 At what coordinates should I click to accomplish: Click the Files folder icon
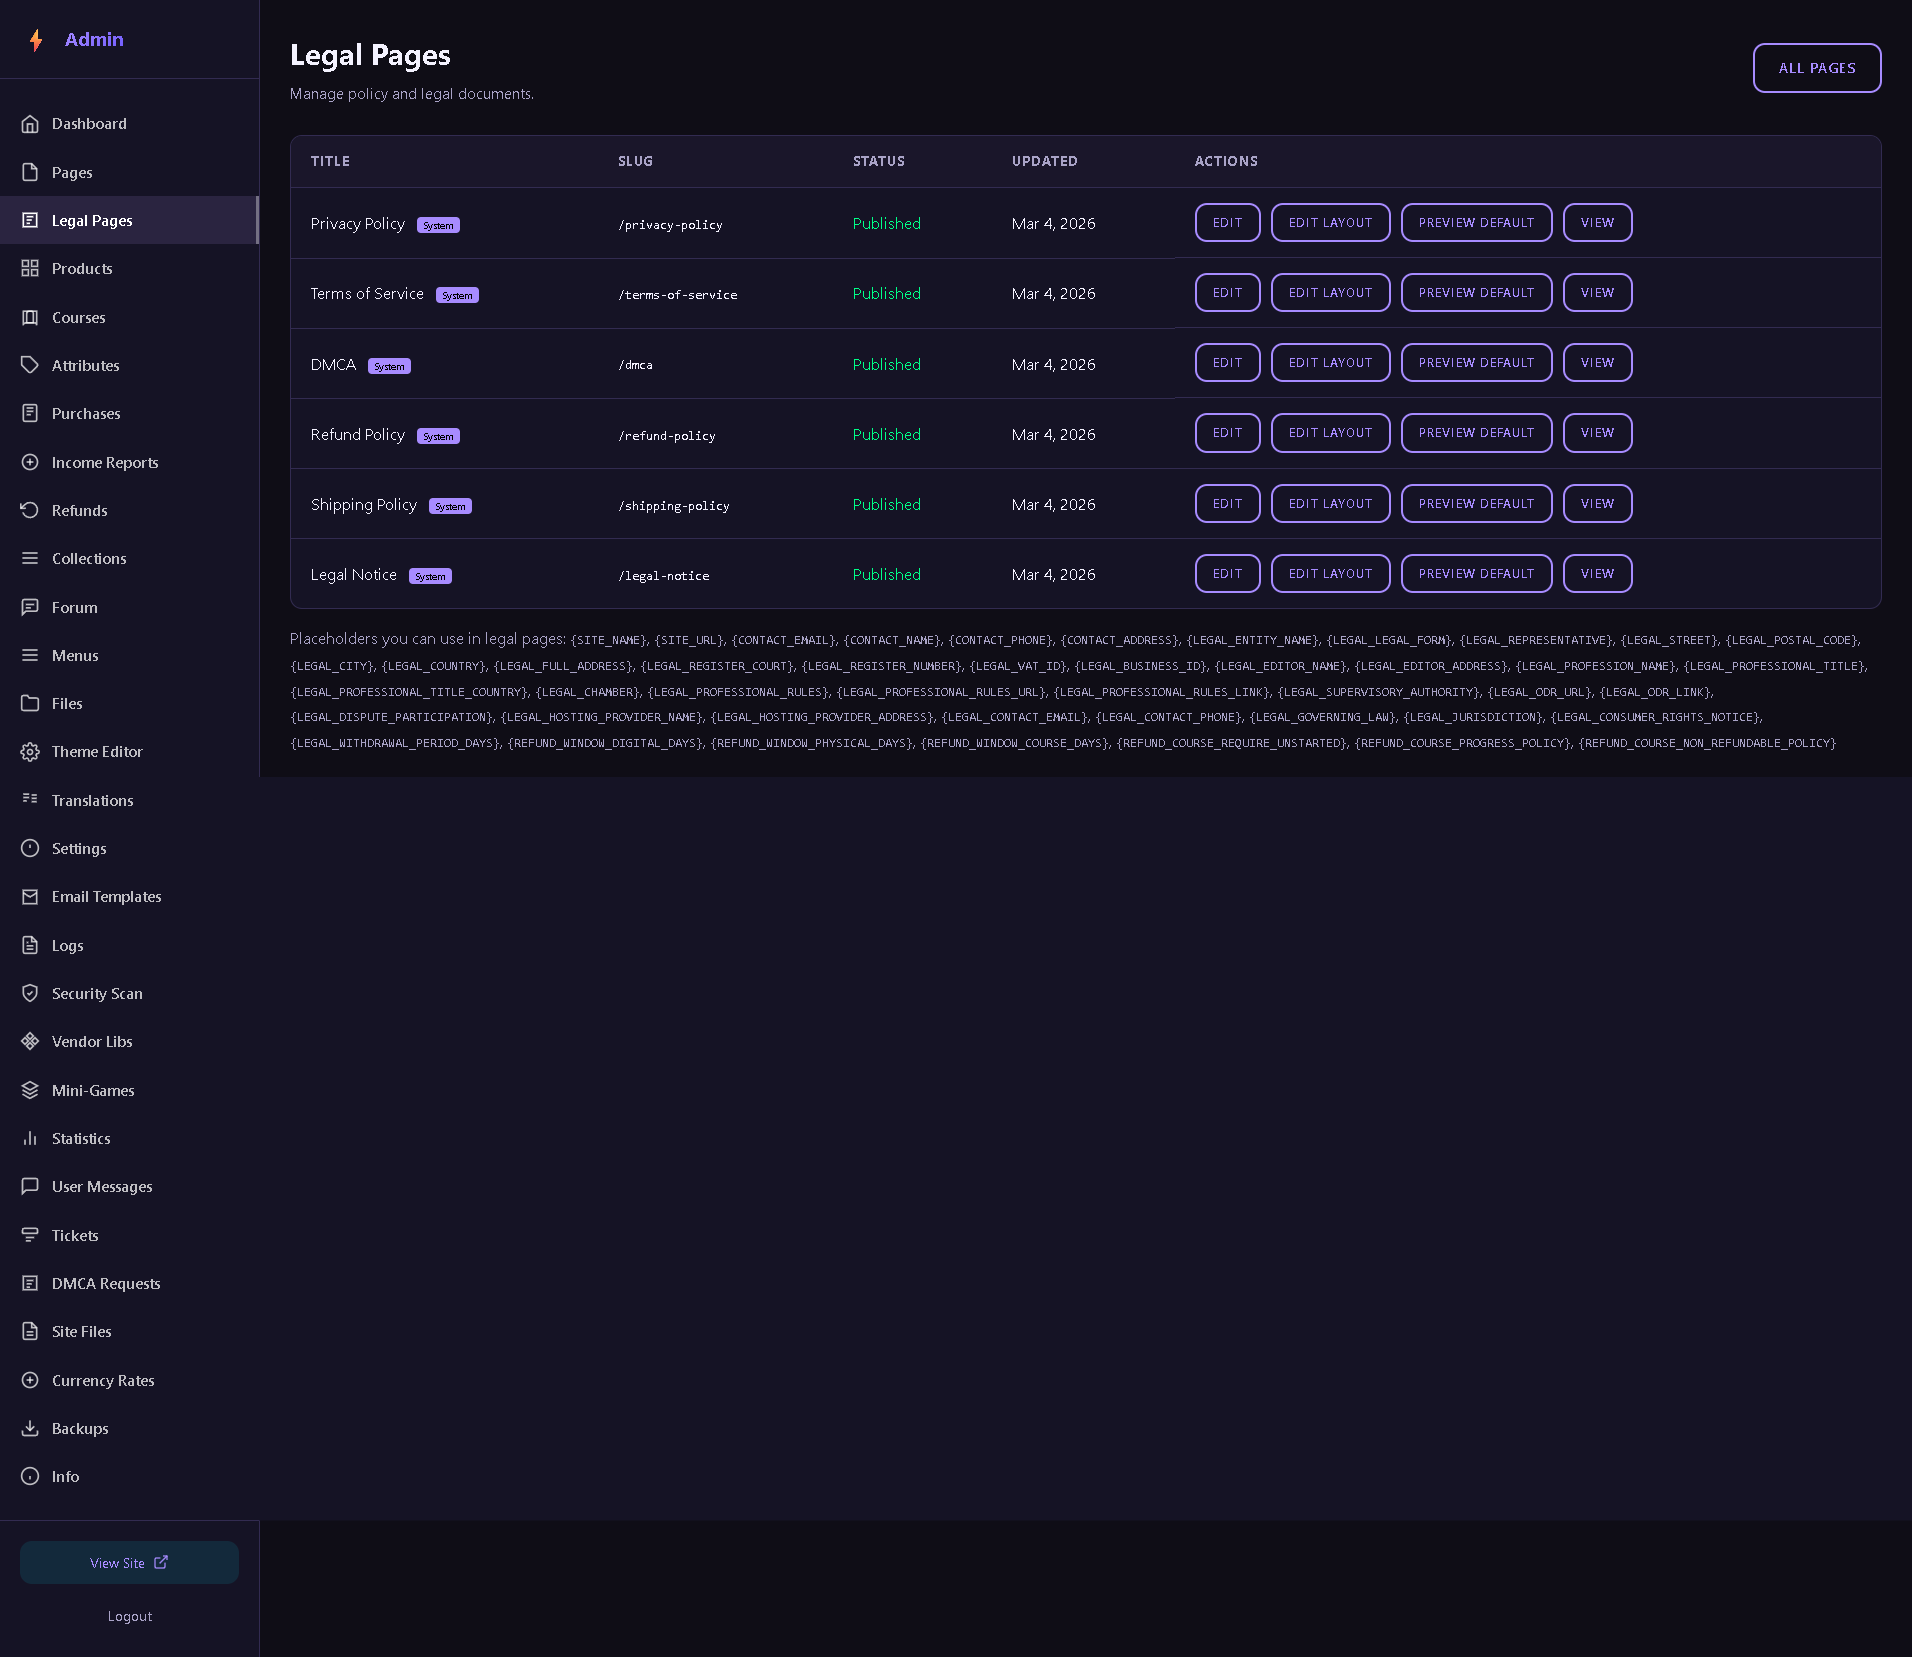coord(30,703)
